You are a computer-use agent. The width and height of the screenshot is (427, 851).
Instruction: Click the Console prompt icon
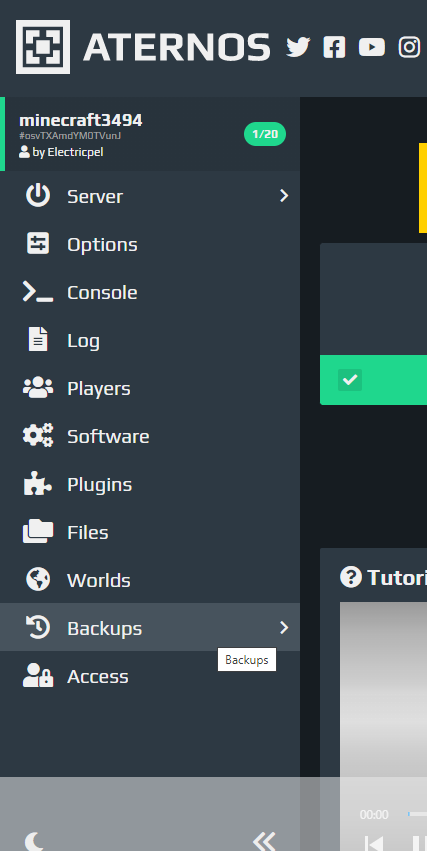pyautogui.click(x=38, y=292)
